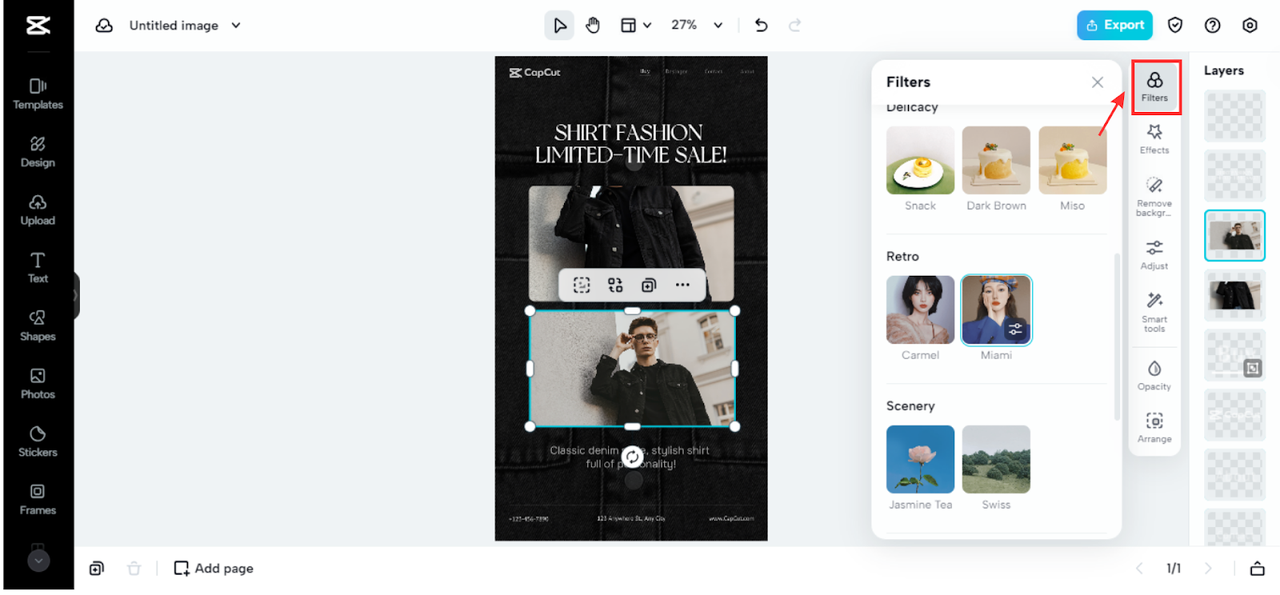Select the pointer select tool
This screenshot has height=595, width=1280.
[x=559, y=26]
